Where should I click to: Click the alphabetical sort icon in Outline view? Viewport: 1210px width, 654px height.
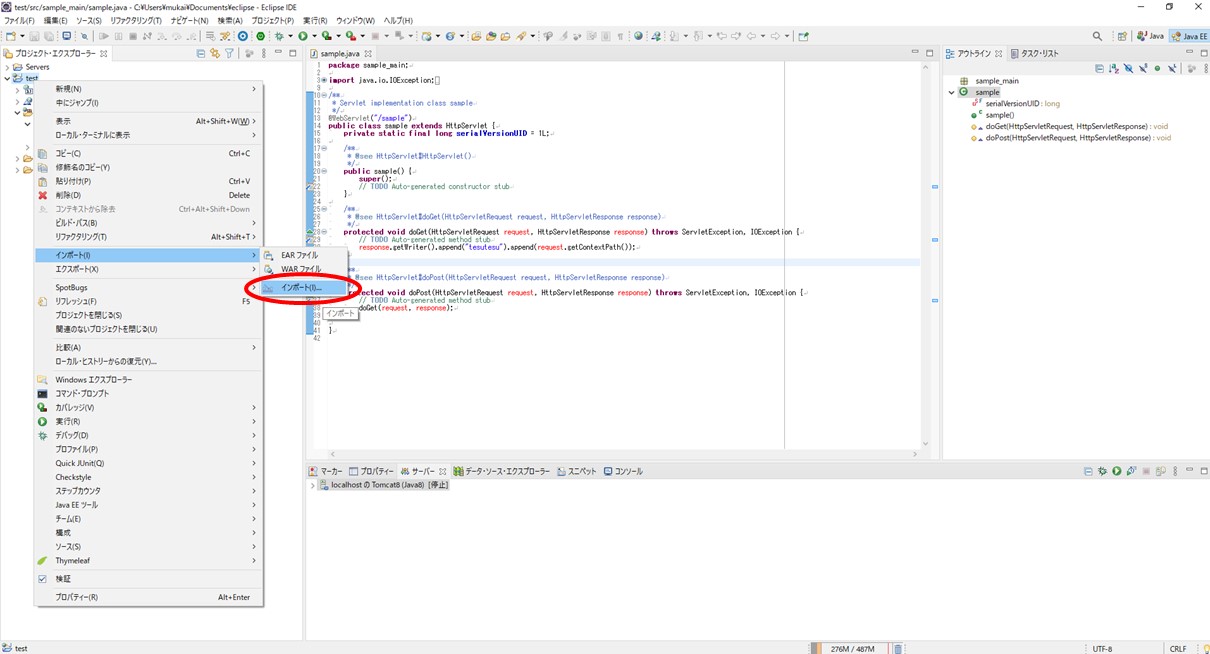pyautogui.click(x=1112, y=66)
